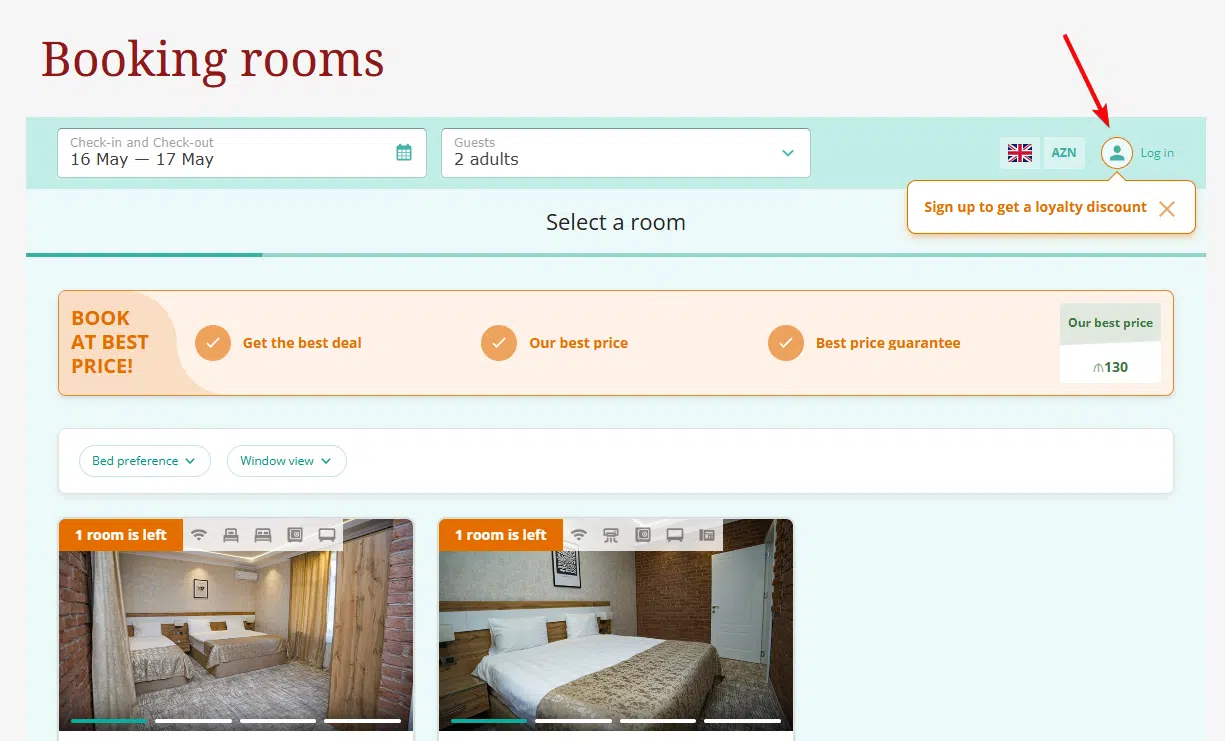This screenshot has width=1225, height=741.
Task: Click the safe icon on second room
Action: 643,535
